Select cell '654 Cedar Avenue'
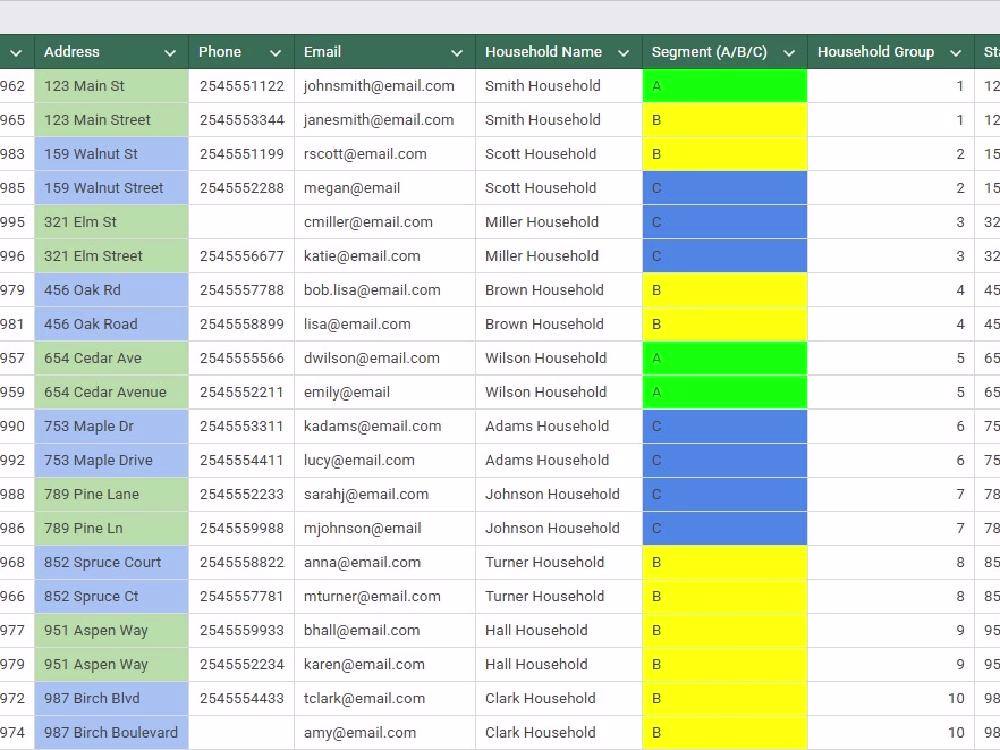Image resolution: width=1000 pixels, height=750 pixels. (112, 392)
